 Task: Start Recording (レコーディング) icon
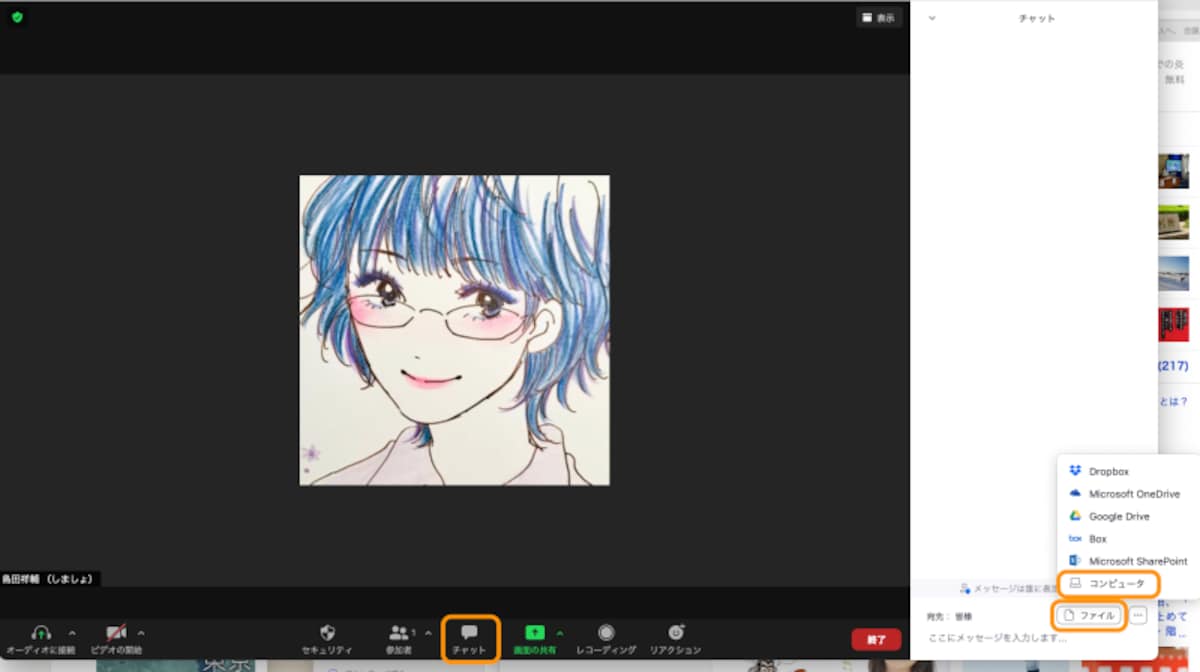[x=606, y=632]
